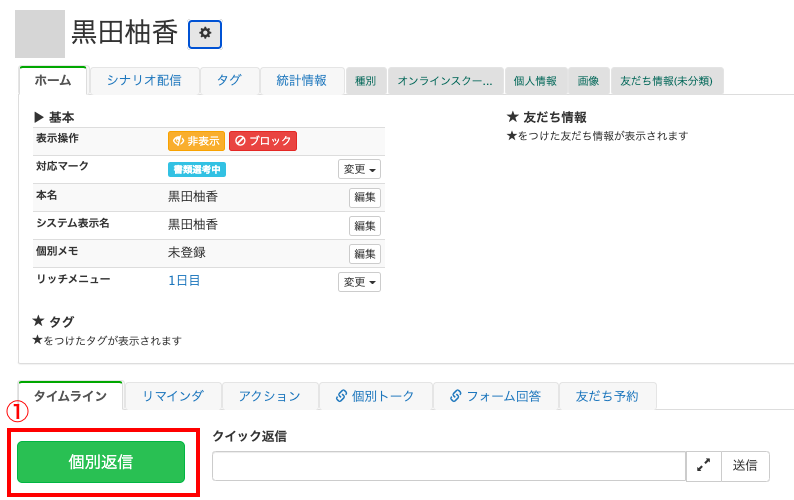Expand the quick reply with the arrows icon

703,466
